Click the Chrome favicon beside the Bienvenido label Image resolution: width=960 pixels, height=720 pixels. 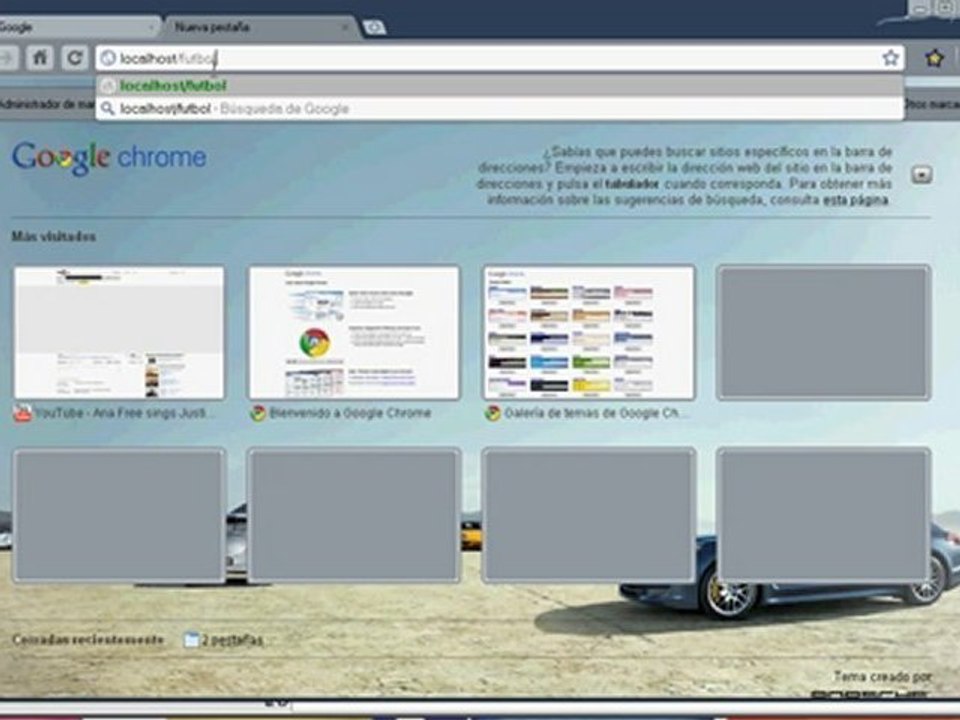pyautogui.click(x=258, y=413)
